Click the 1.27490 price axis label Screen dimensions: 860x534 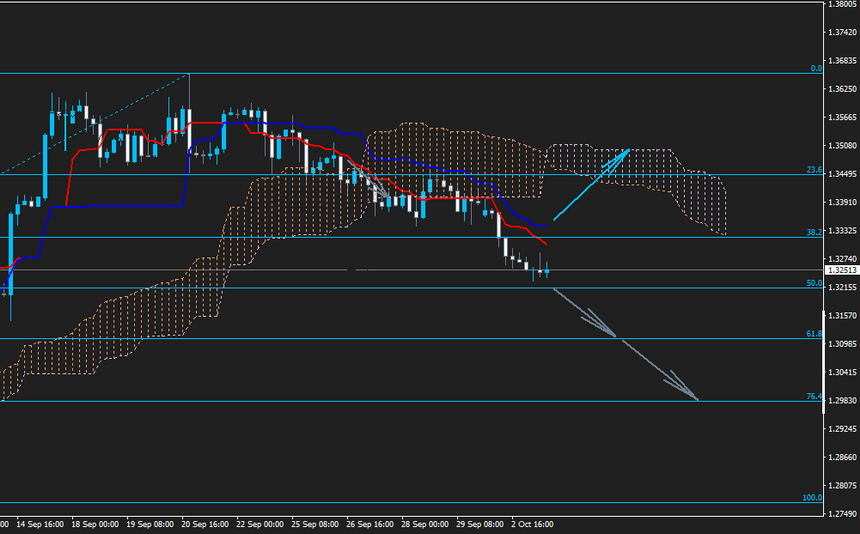842,514
